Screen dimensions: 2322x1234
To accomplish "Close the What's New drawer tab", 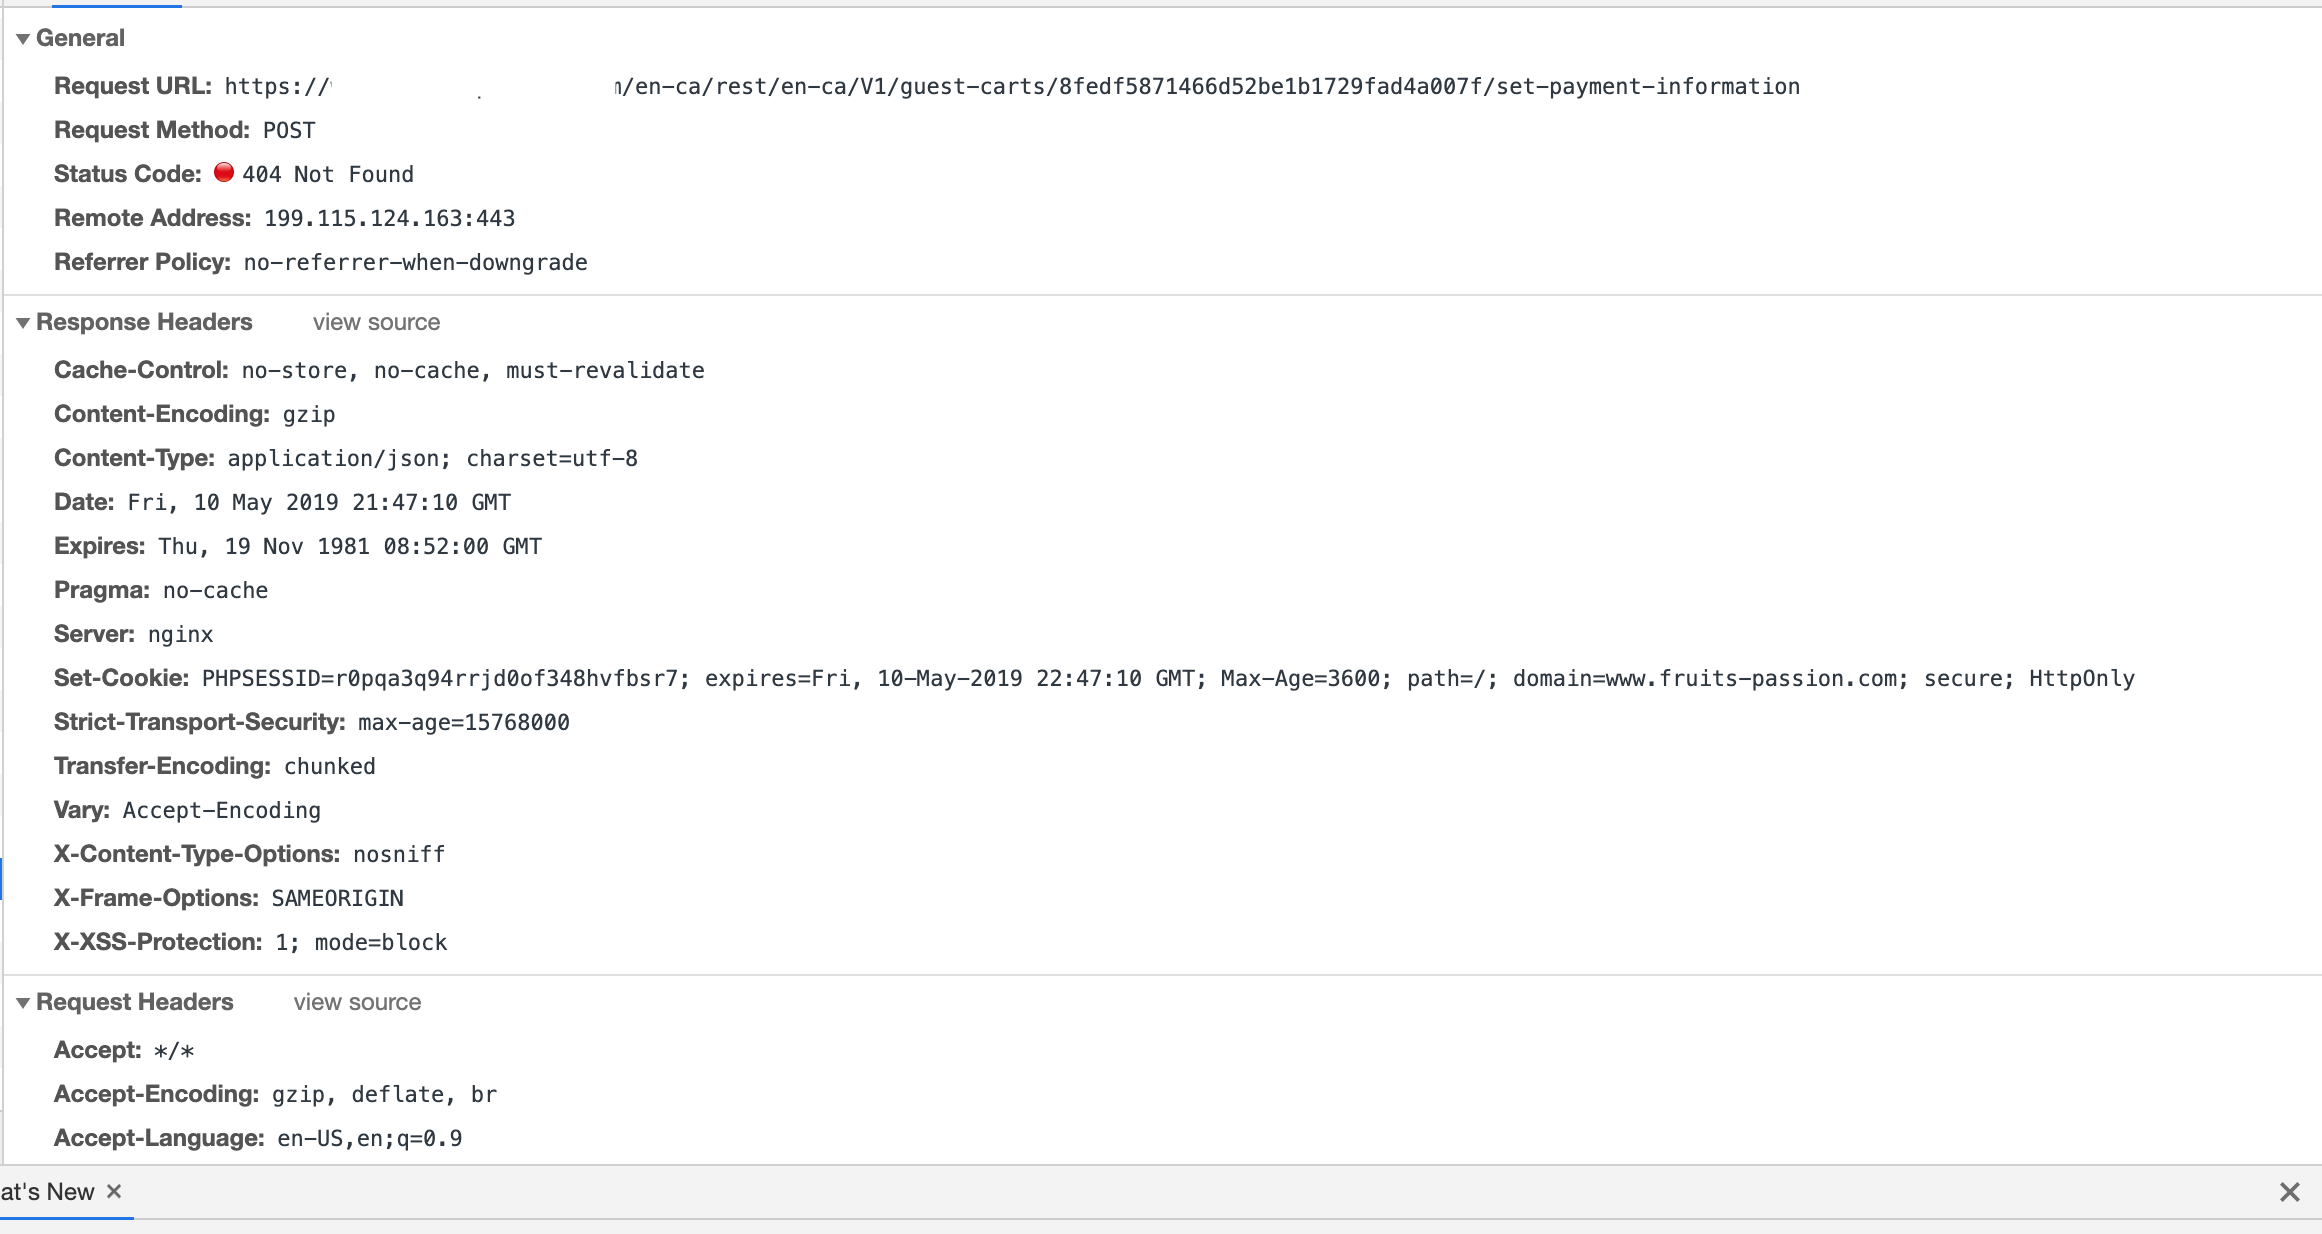I will coord(114,1191).
